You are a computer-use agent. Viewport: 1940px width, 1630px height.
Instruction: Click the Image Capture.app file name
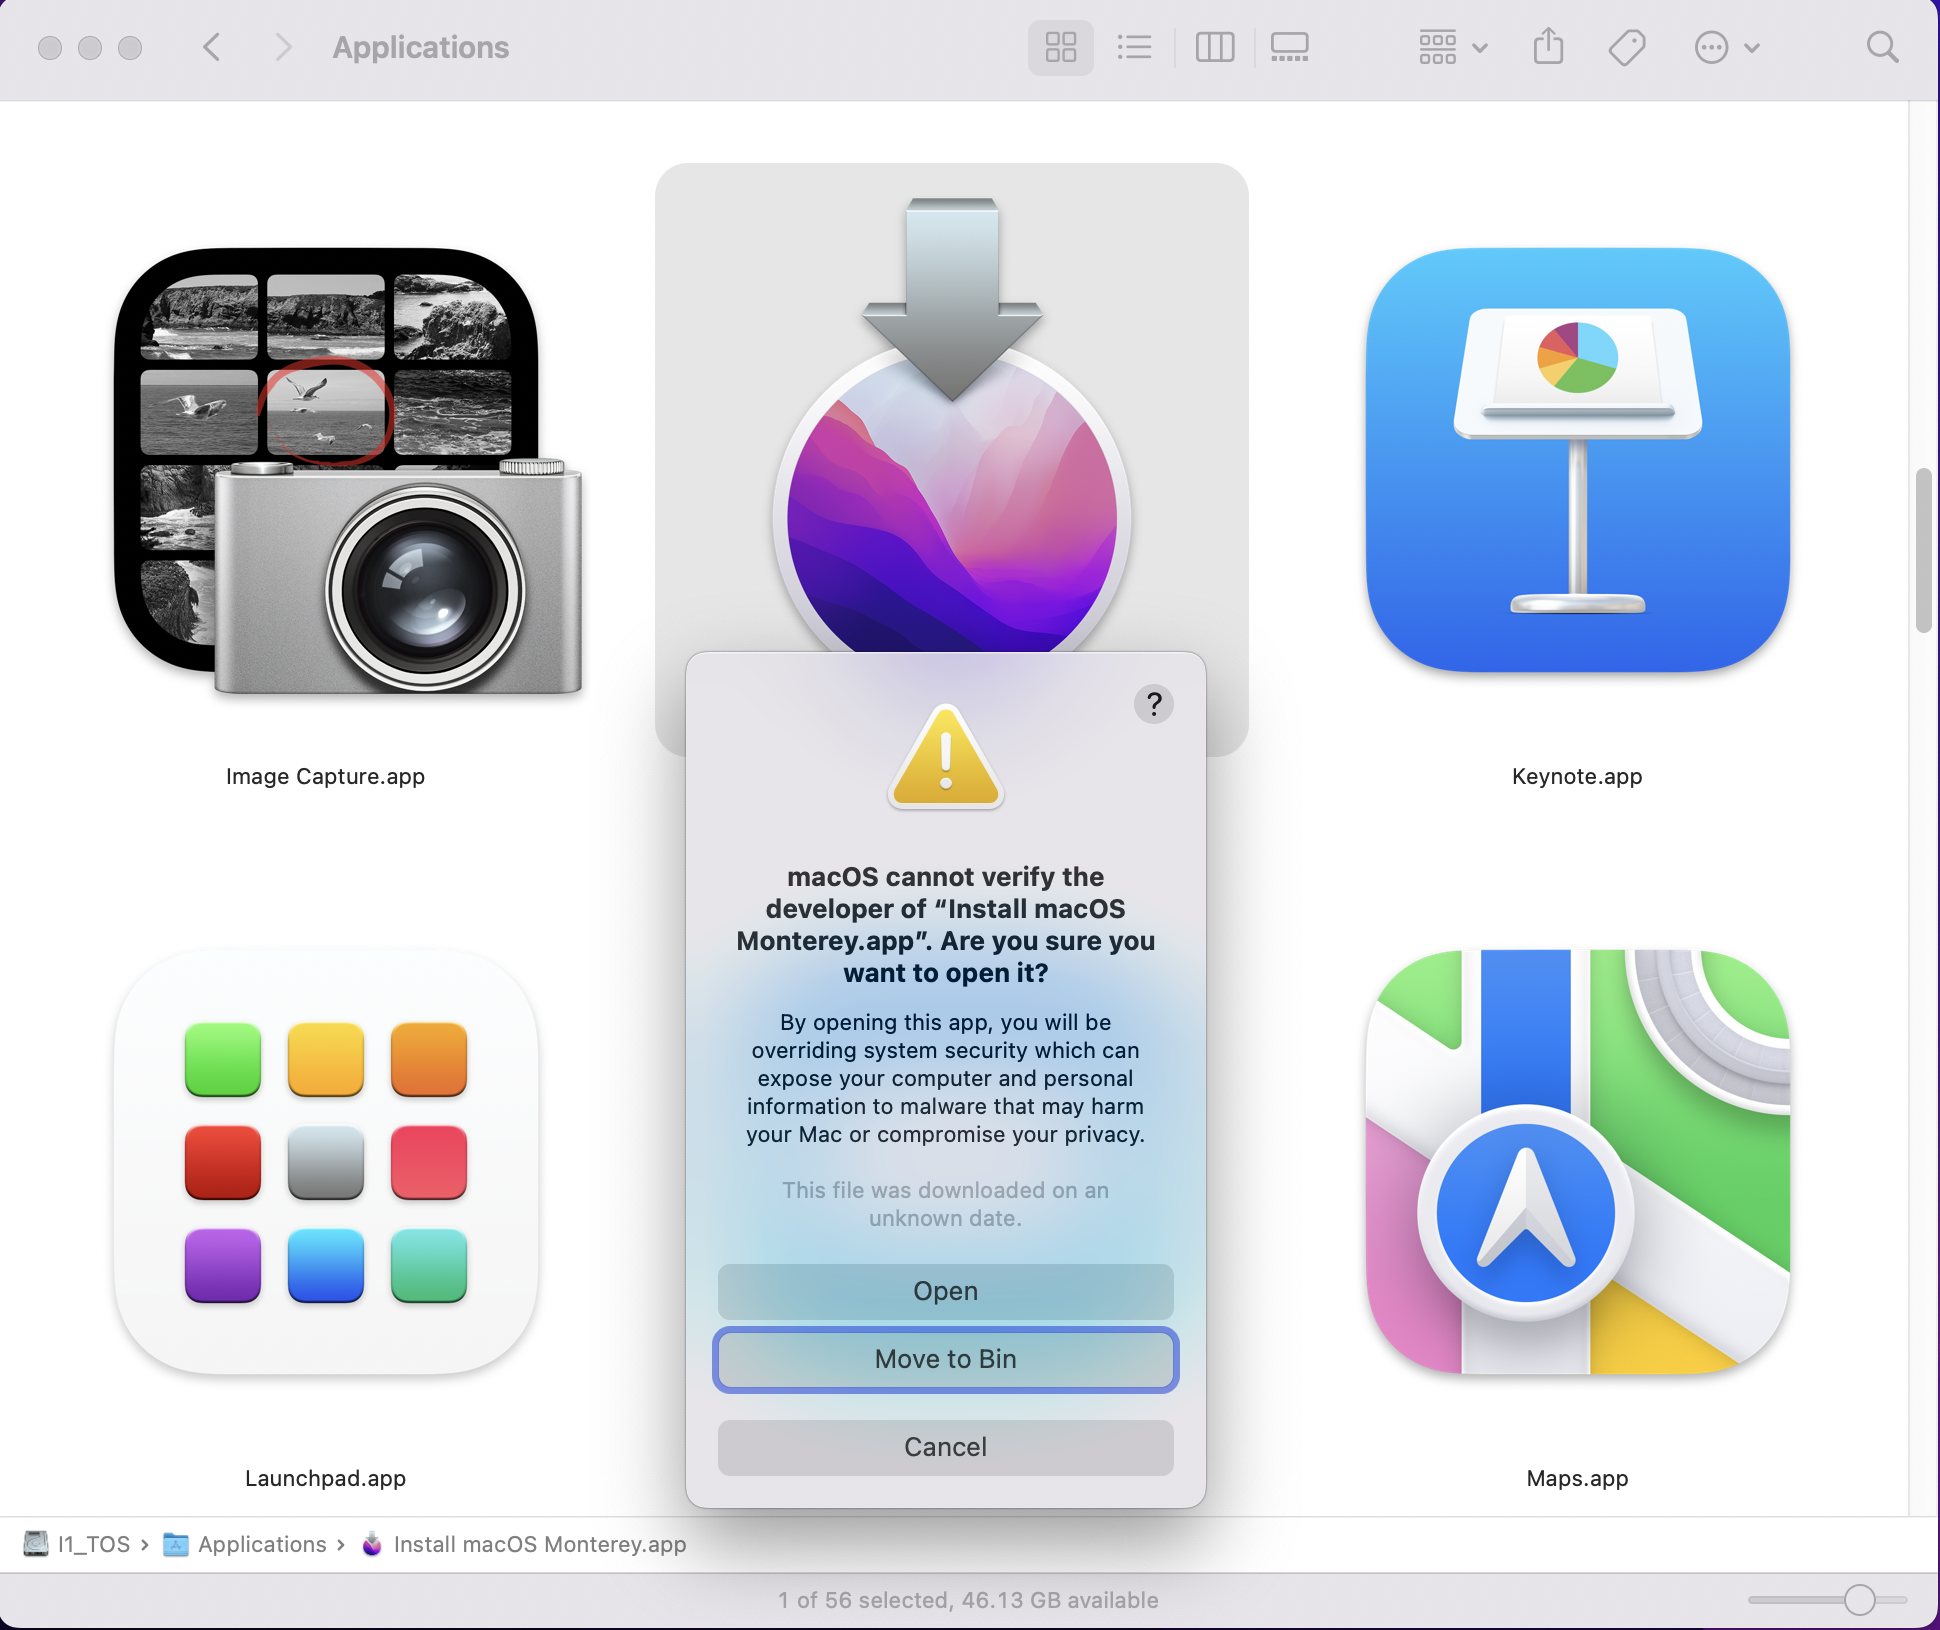pyautogui.click(x=326, y=777)
